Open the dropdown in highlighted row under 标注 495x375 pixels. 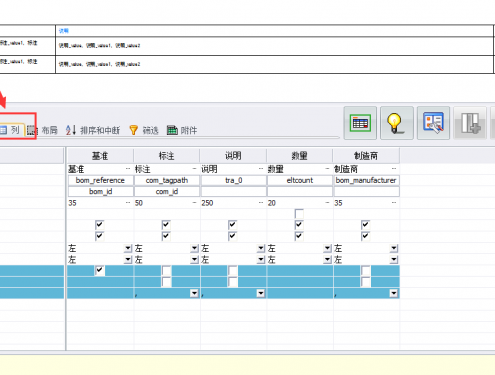194,293
